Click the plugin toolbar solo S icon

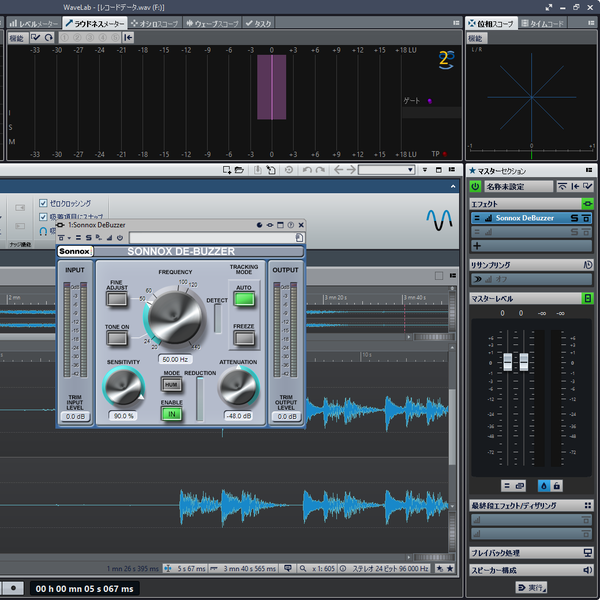88,238
